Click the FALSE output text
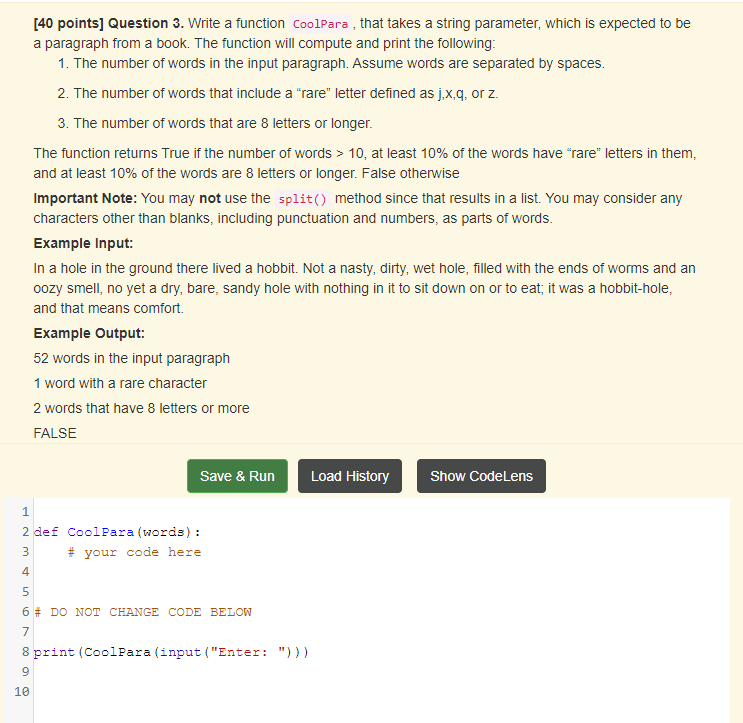This screenshot has width=743, height=723. (54, 433)
